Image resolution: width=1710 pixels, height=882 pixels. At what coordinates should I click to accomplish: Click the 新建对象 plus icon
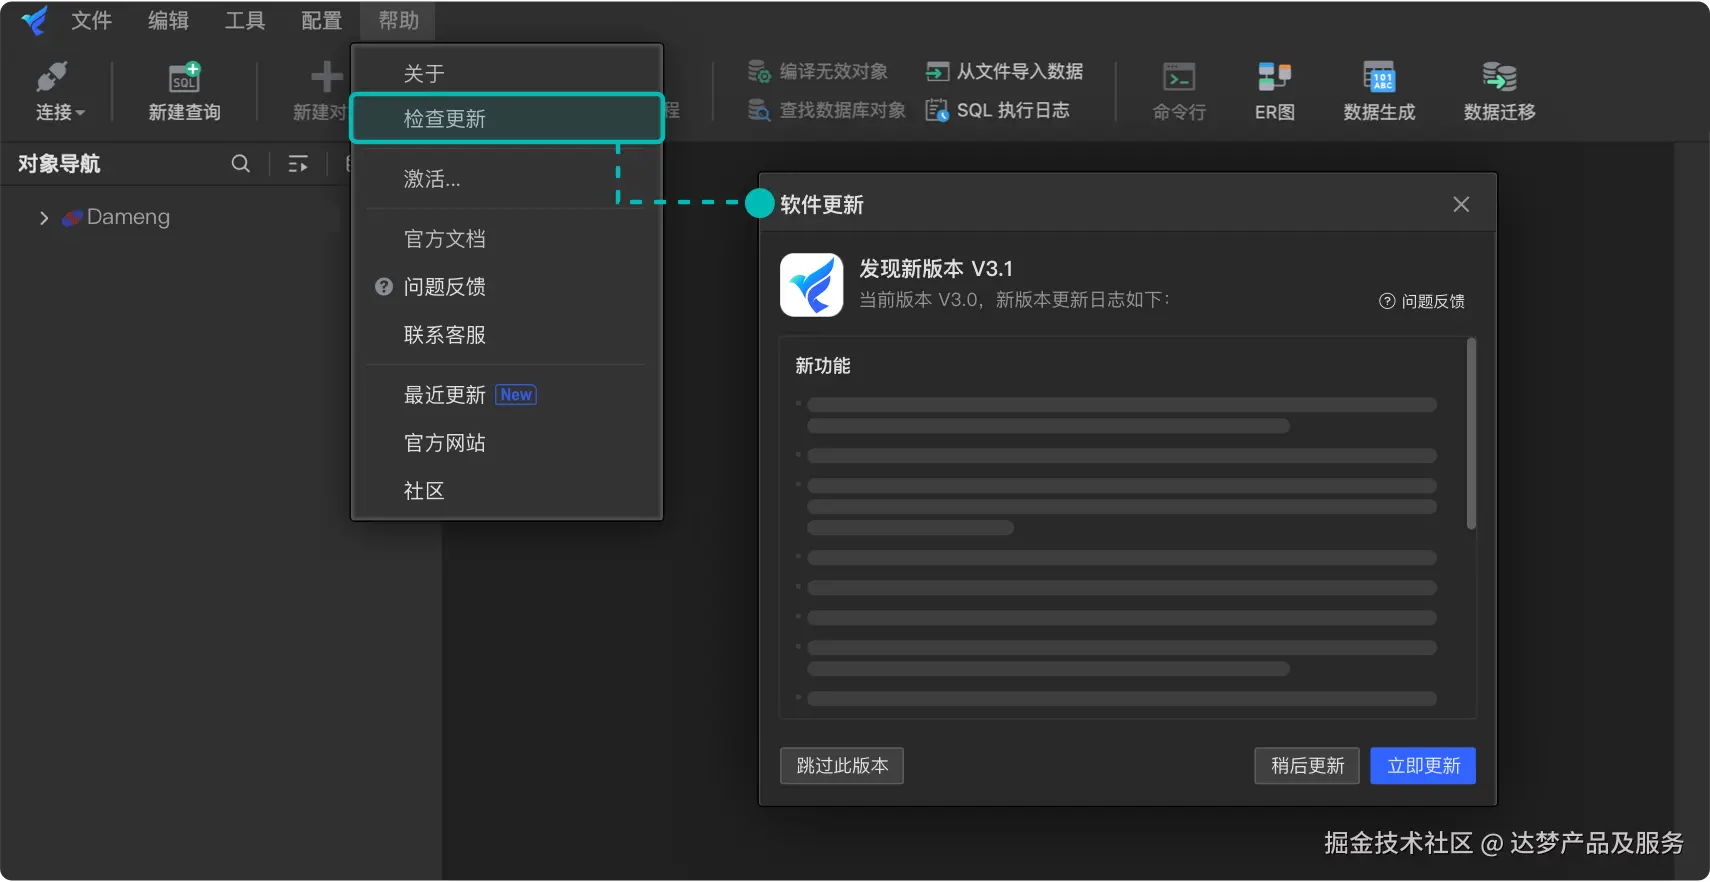coord(326,77)
